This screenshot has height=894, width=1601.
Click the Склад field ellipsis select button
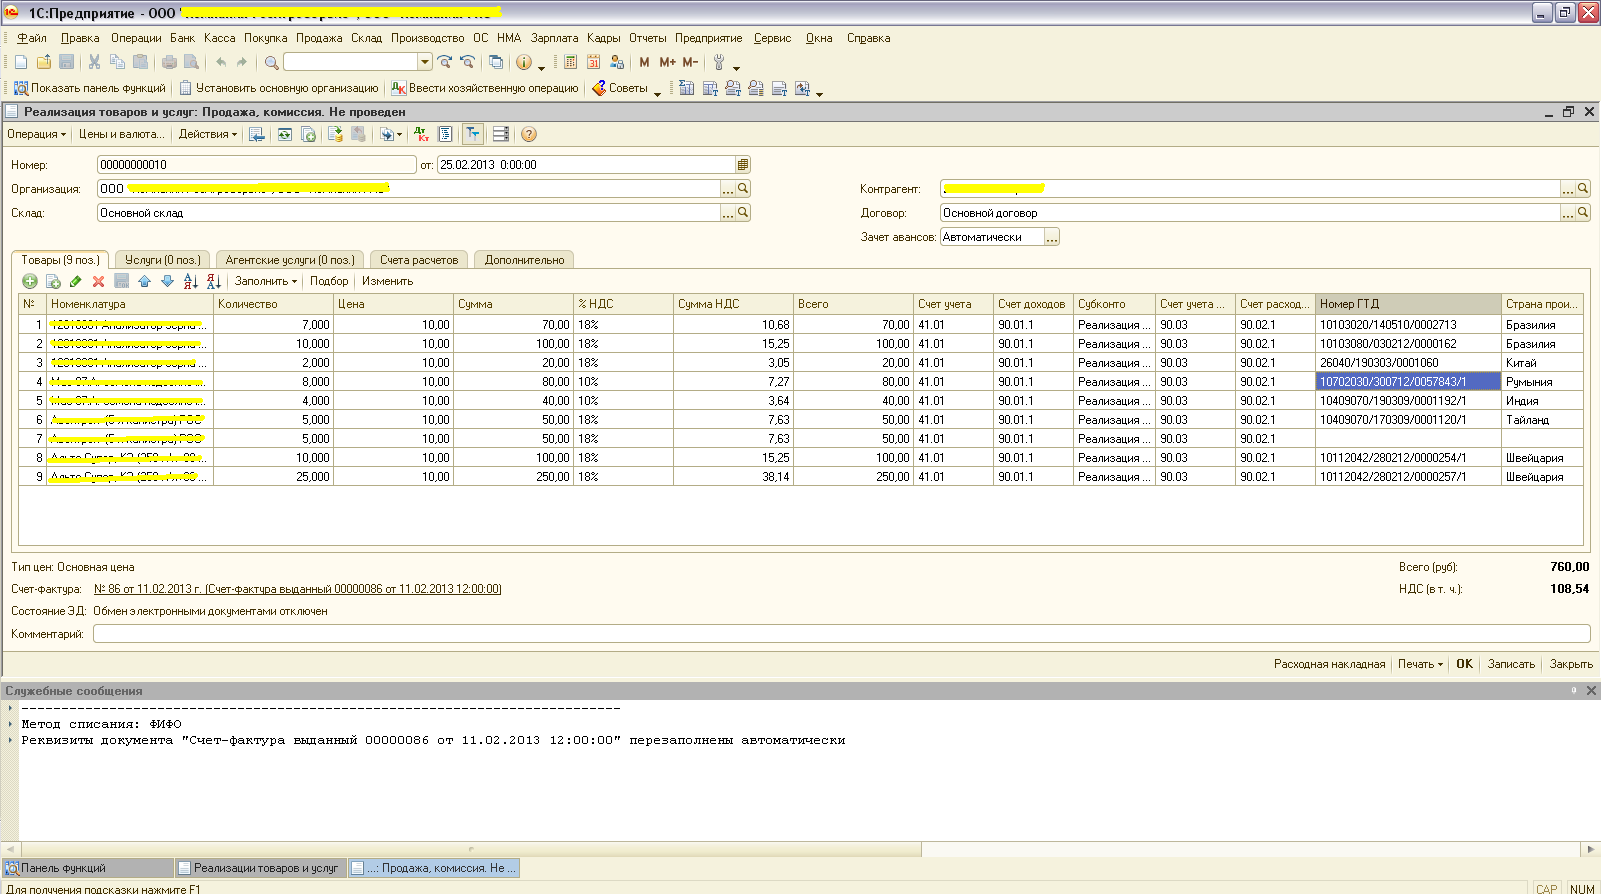pos(728,213)
